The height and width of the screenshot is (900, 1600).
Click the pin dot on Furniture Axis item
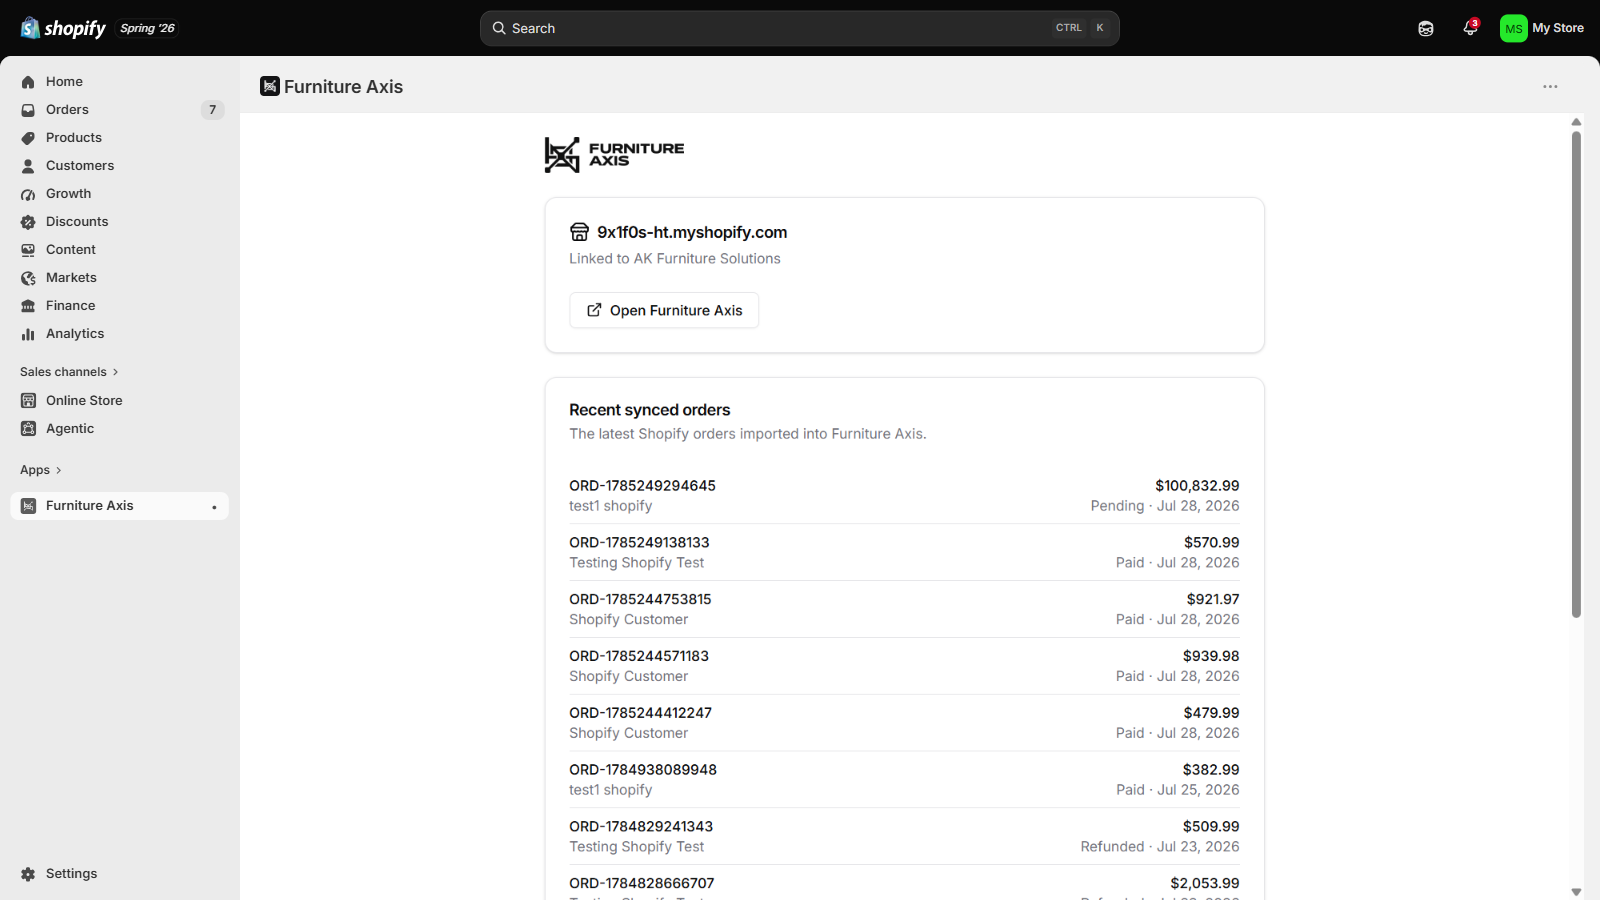coord(214,507)
